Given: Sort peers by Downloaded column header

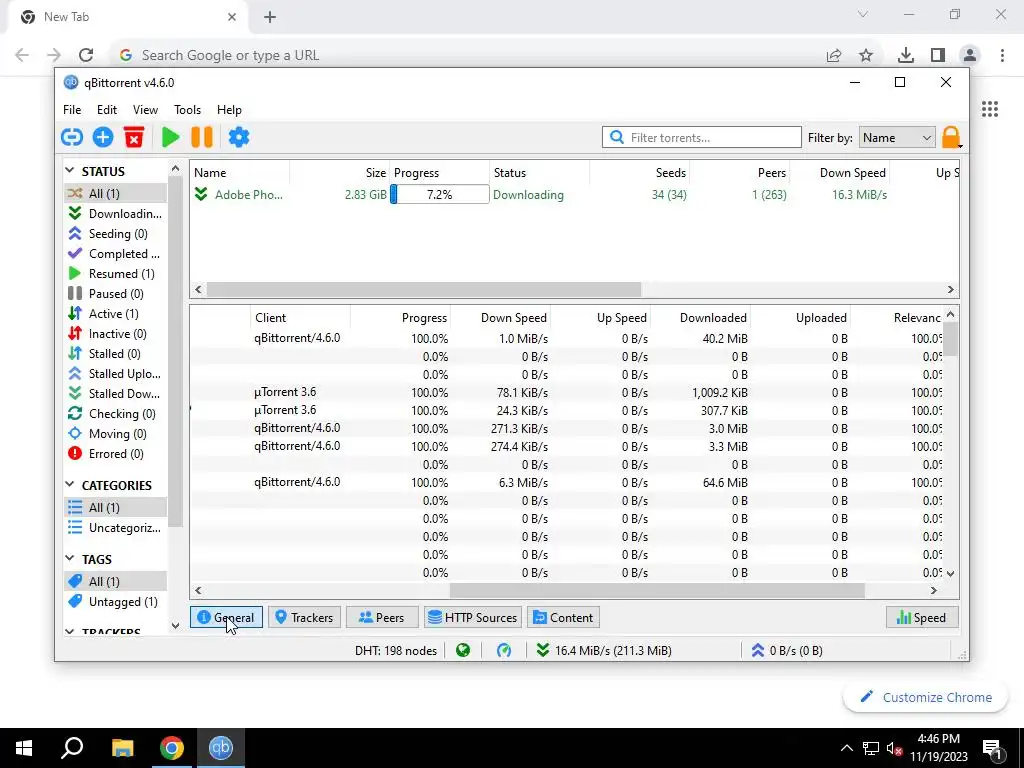Looking at the screenshot, I should [700, 317].
